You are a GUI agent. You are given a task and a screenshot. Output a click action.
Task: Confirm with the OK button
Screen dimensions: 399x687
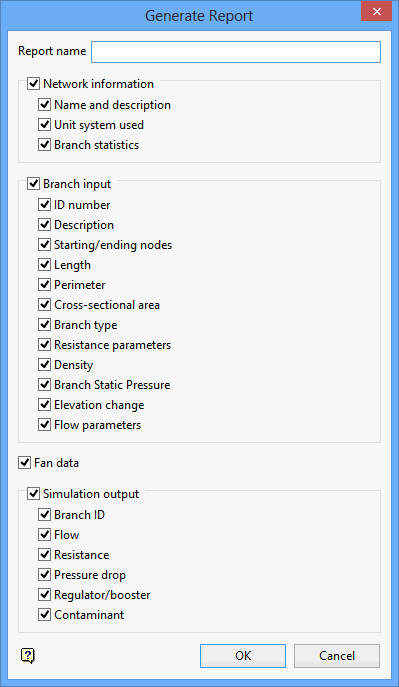click(x=243, y=656)
